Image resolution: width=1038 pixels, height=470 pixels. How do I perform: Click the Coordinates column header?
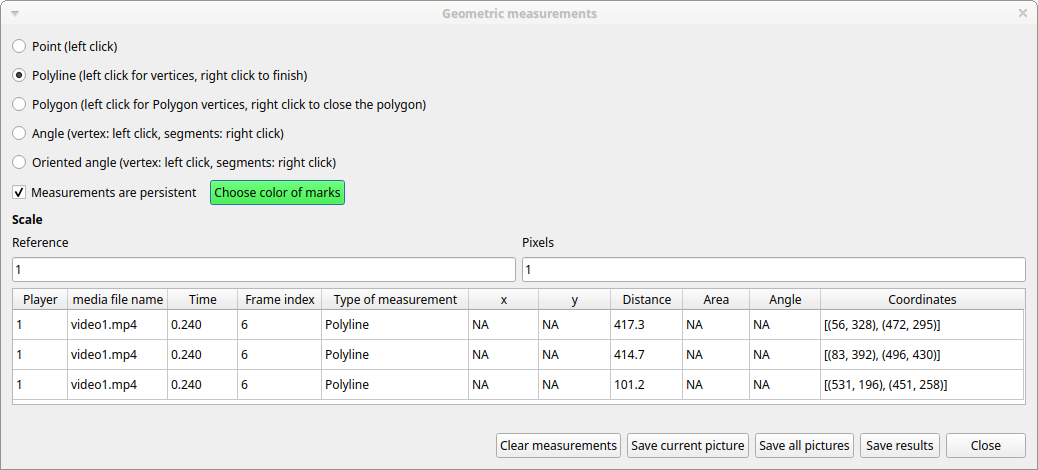click(922, 300)
